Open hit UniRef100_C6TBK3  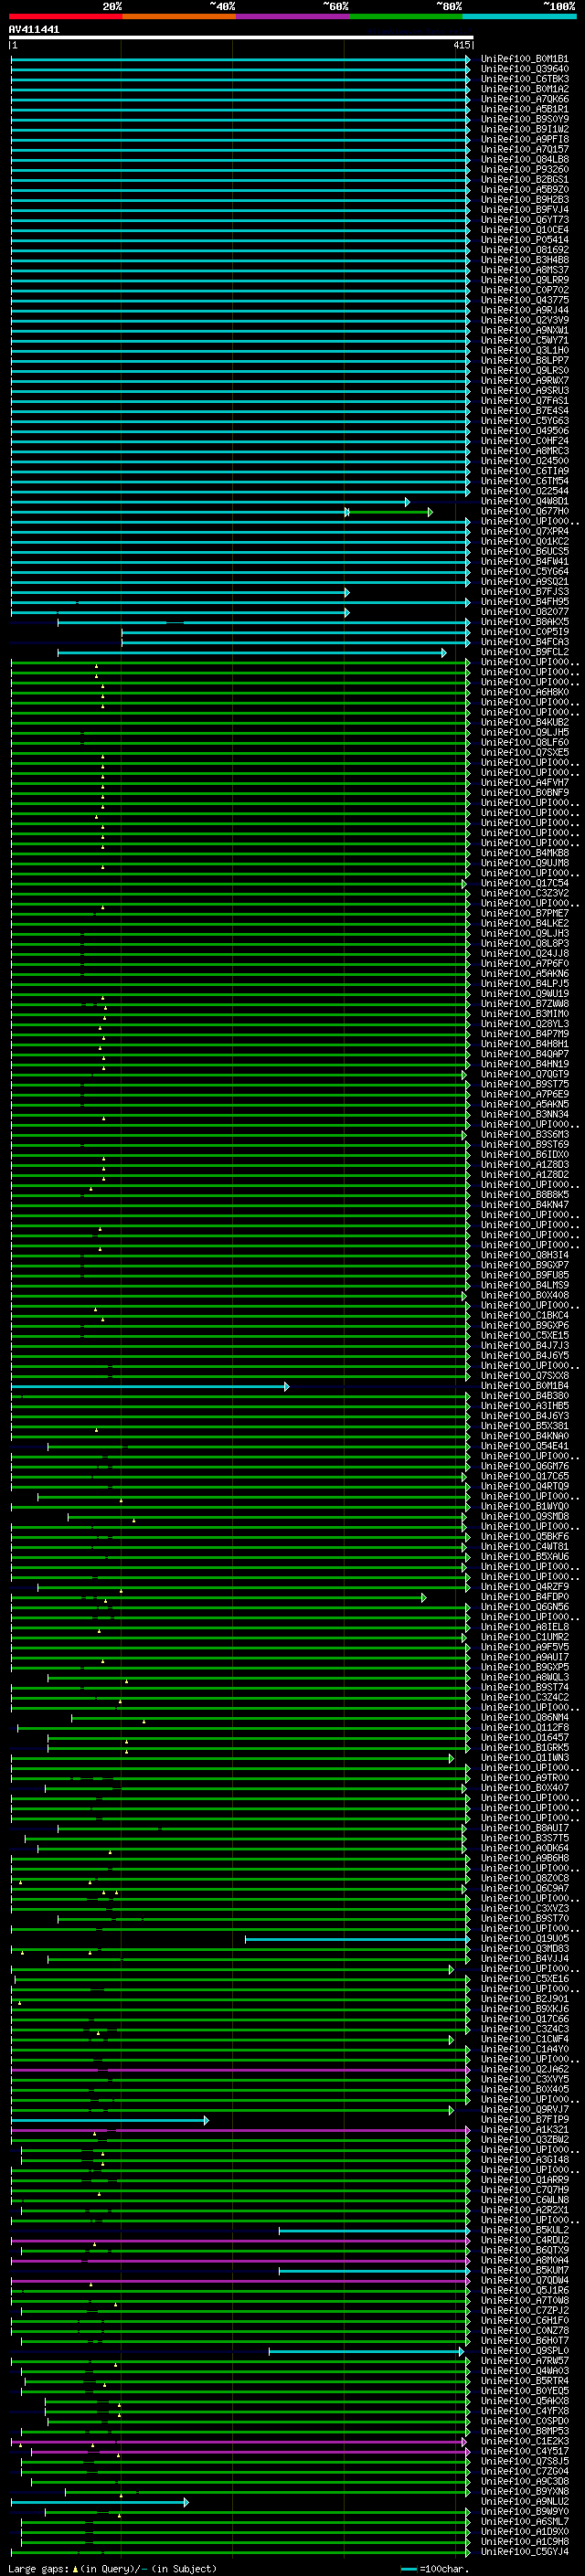click(524, 79)
